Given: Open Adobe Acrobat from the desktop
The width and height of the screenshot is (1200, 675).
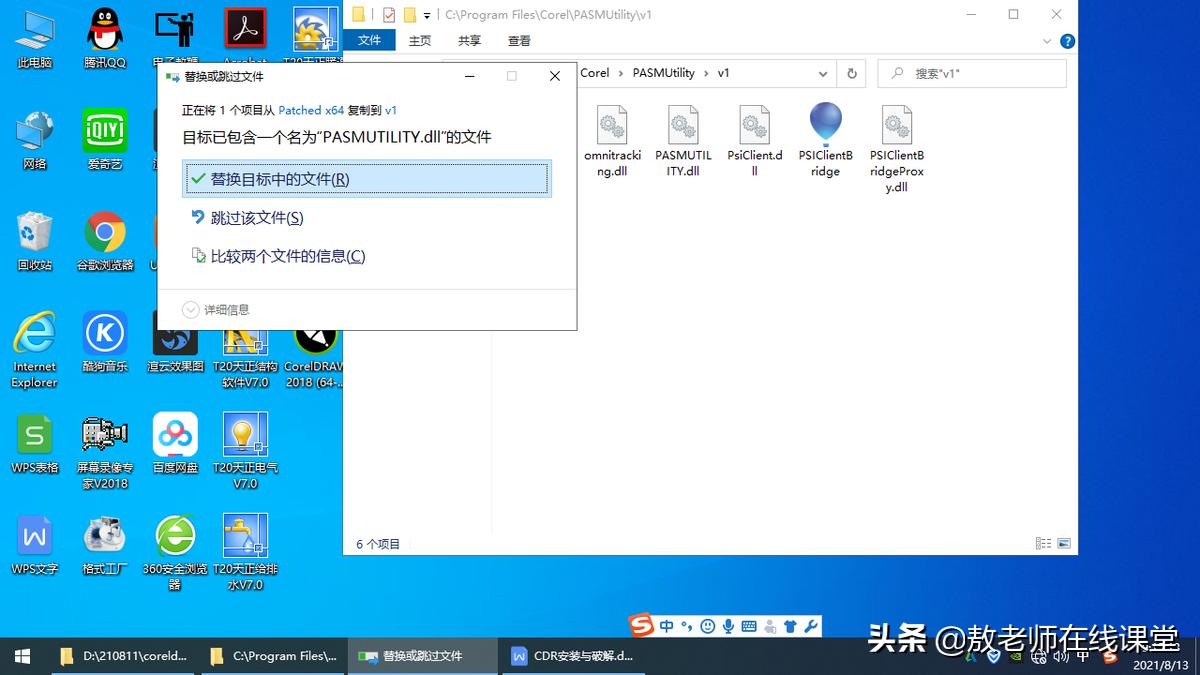Looking at the screenshot, I should pyautogui.click(x=244, y=30).
